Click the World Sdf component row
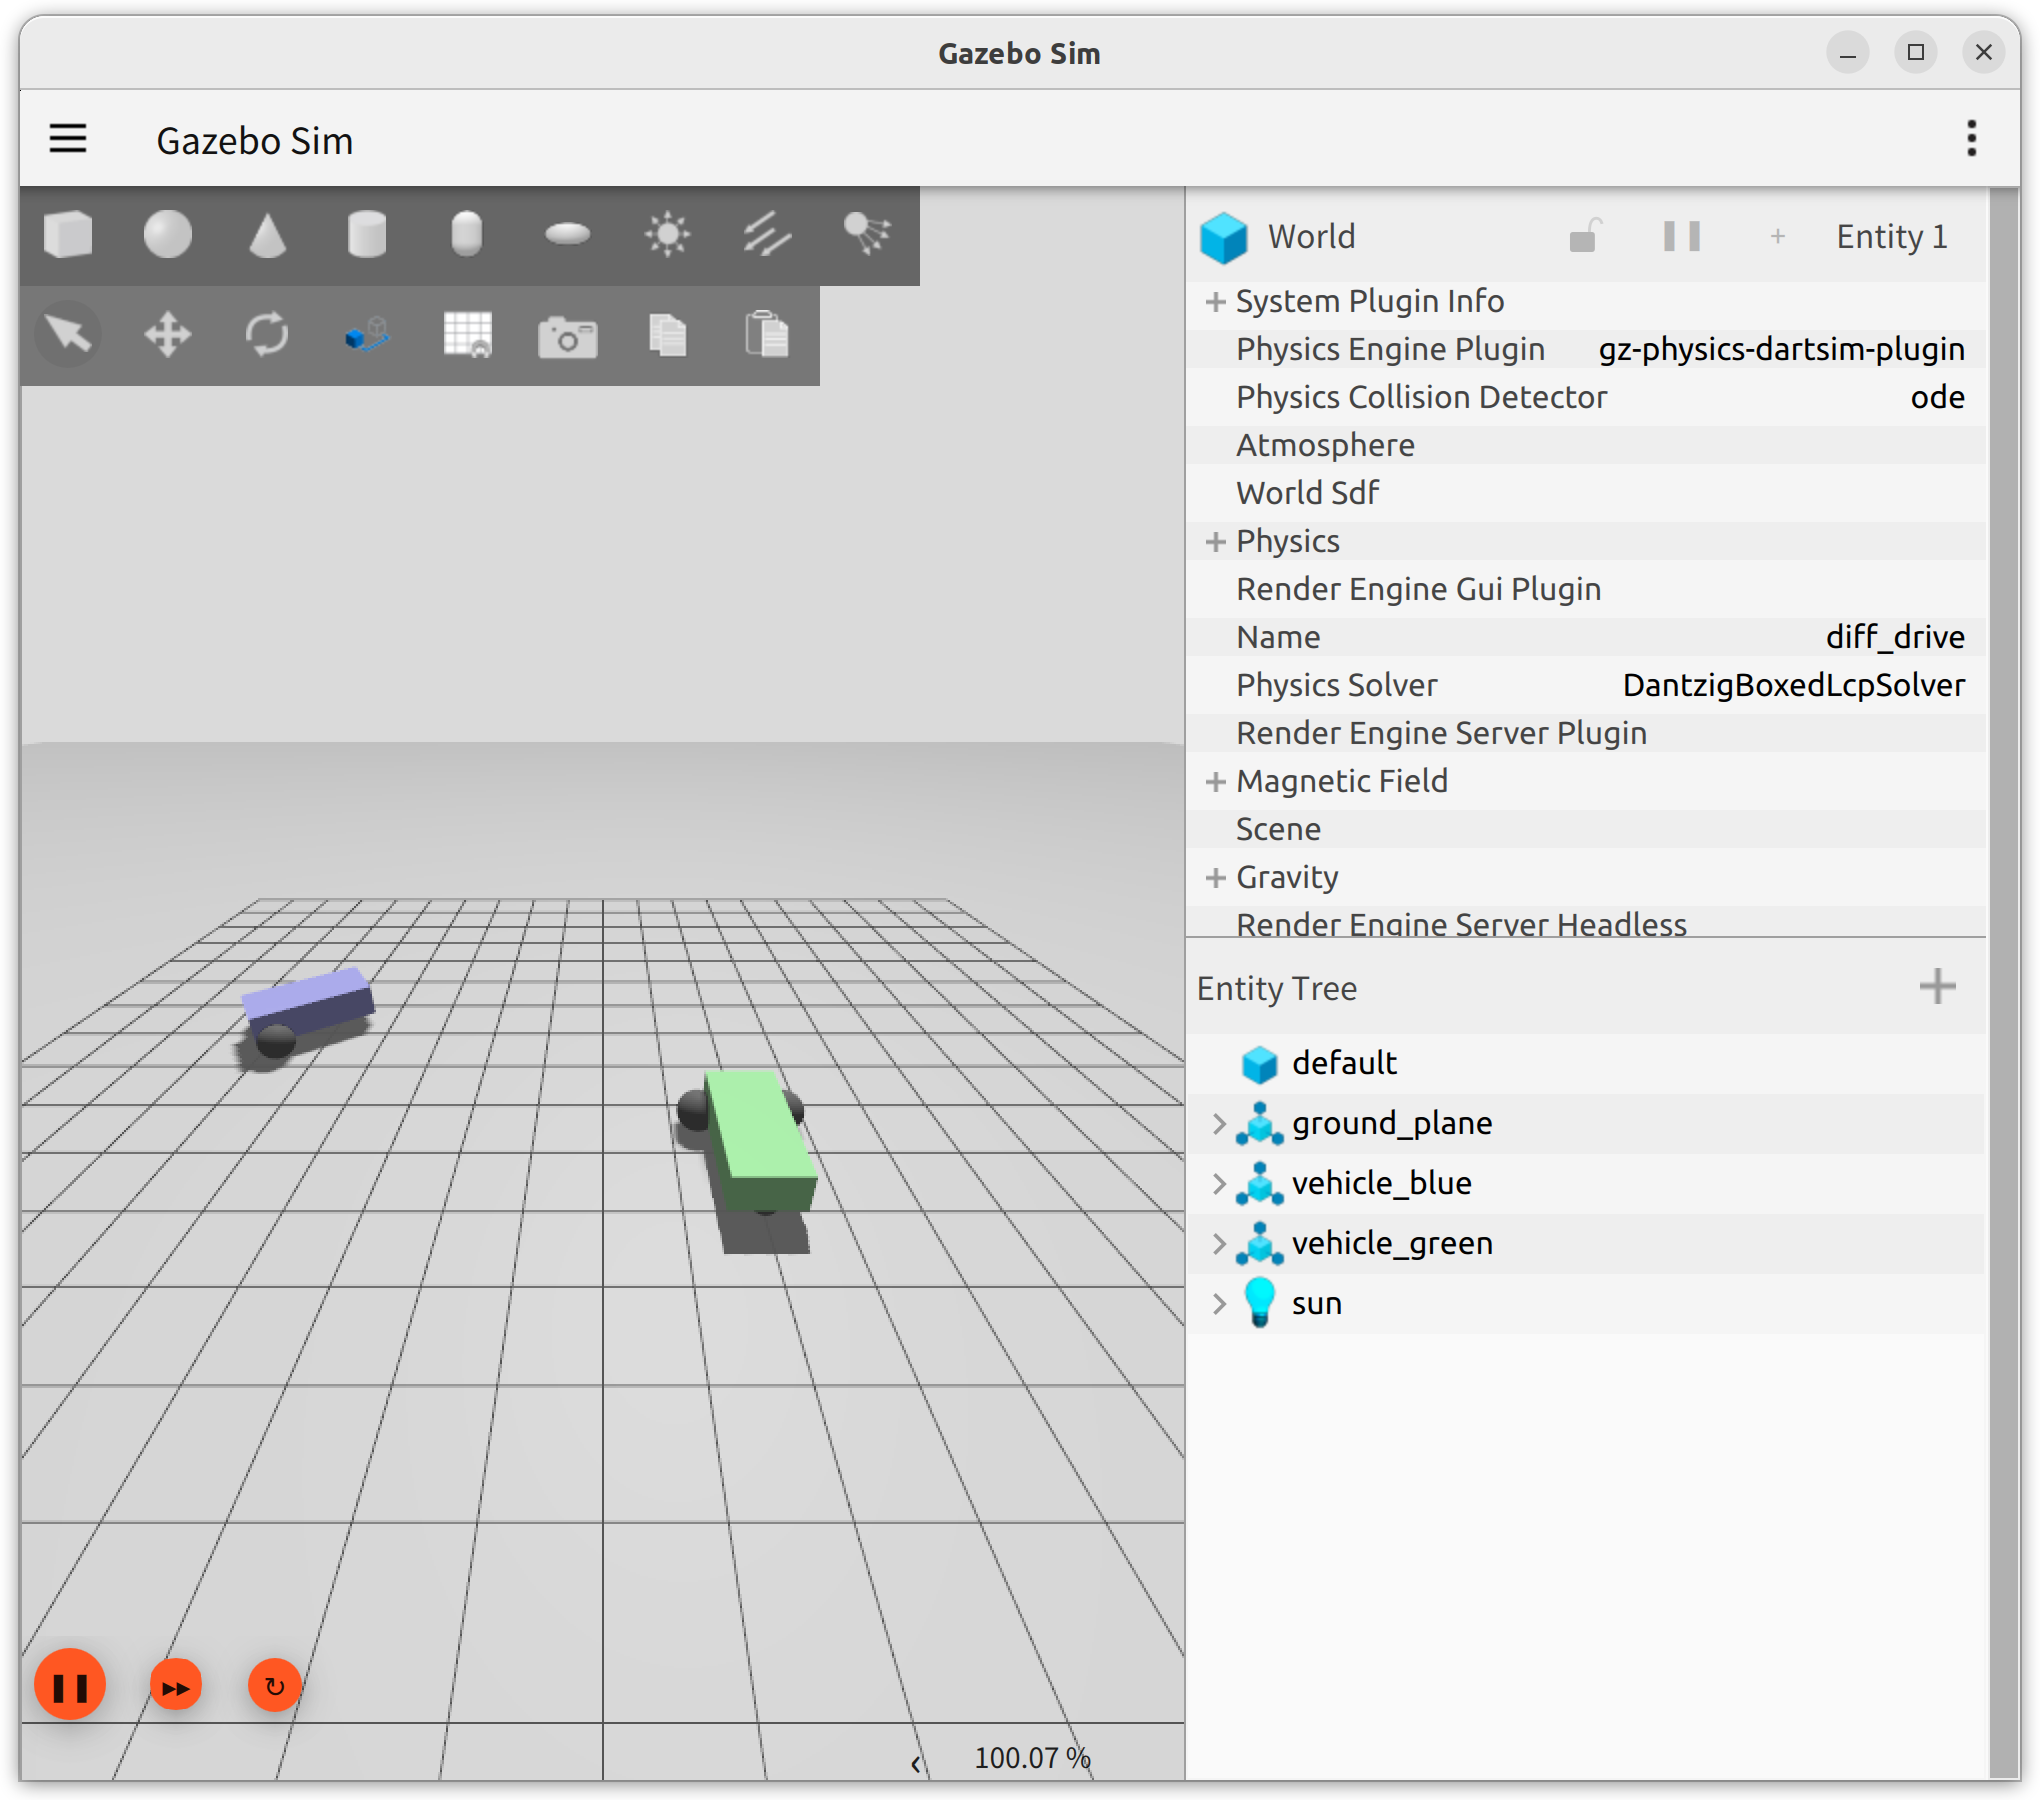This screenshot has width=2040, height=1800. 1586,493
